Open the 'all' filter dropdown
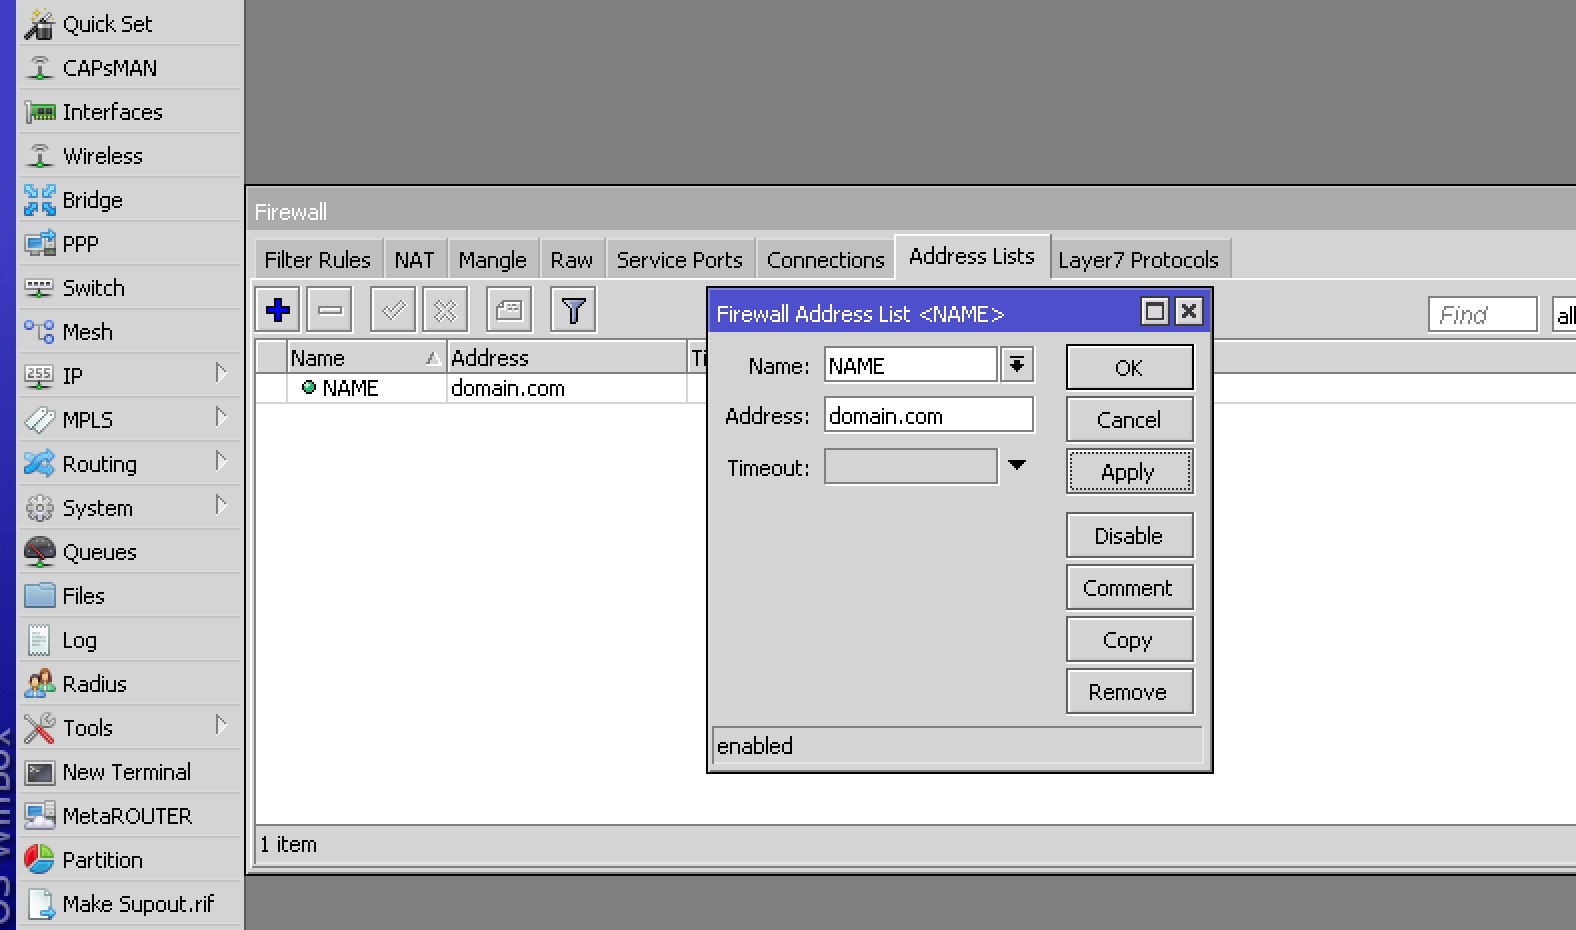This screenshot has height=930, width=1576. (1564, 315)
